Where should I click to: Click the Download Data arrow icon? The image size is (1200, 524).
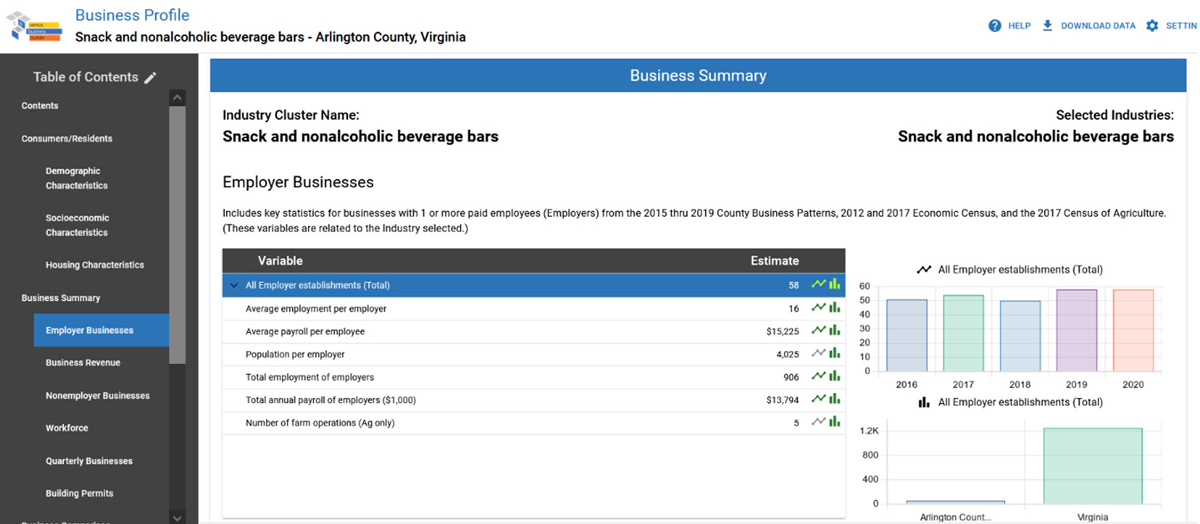1048,26
